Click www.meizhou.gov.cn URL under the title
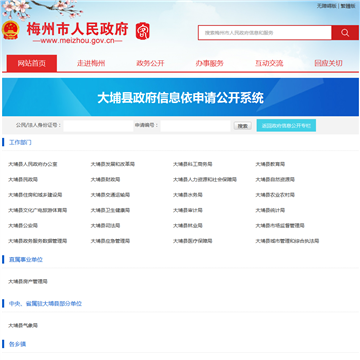The width and height of the screenshot is (360, 360). tap(77, 41)
